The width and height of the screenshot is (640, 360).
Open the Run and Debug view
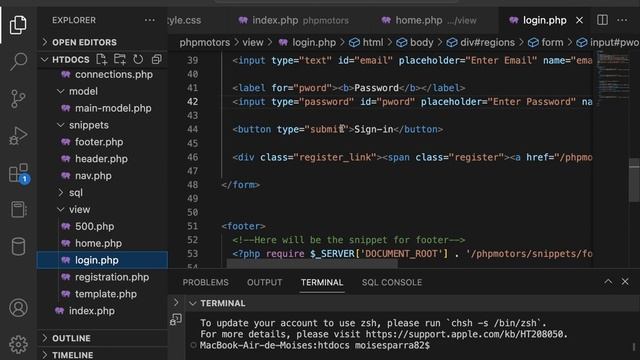[18, 136]
